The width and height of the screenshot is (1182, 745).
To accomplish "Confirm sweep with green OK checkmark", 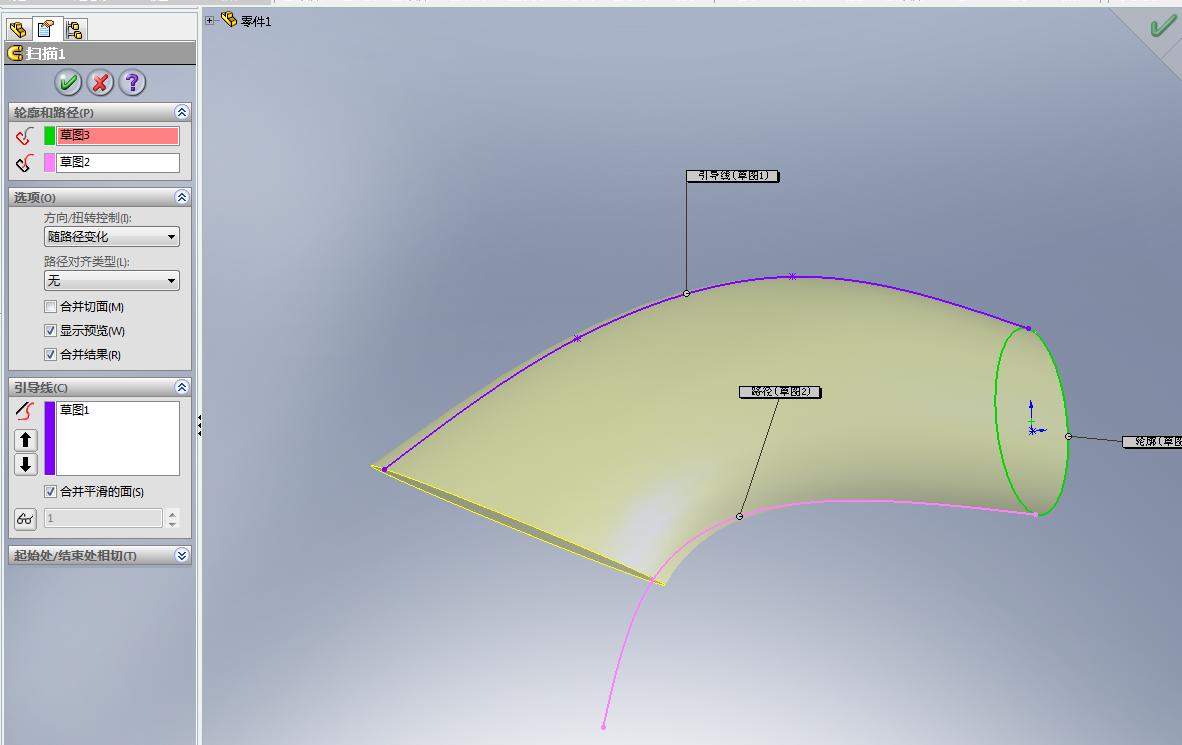I will 69,82.
